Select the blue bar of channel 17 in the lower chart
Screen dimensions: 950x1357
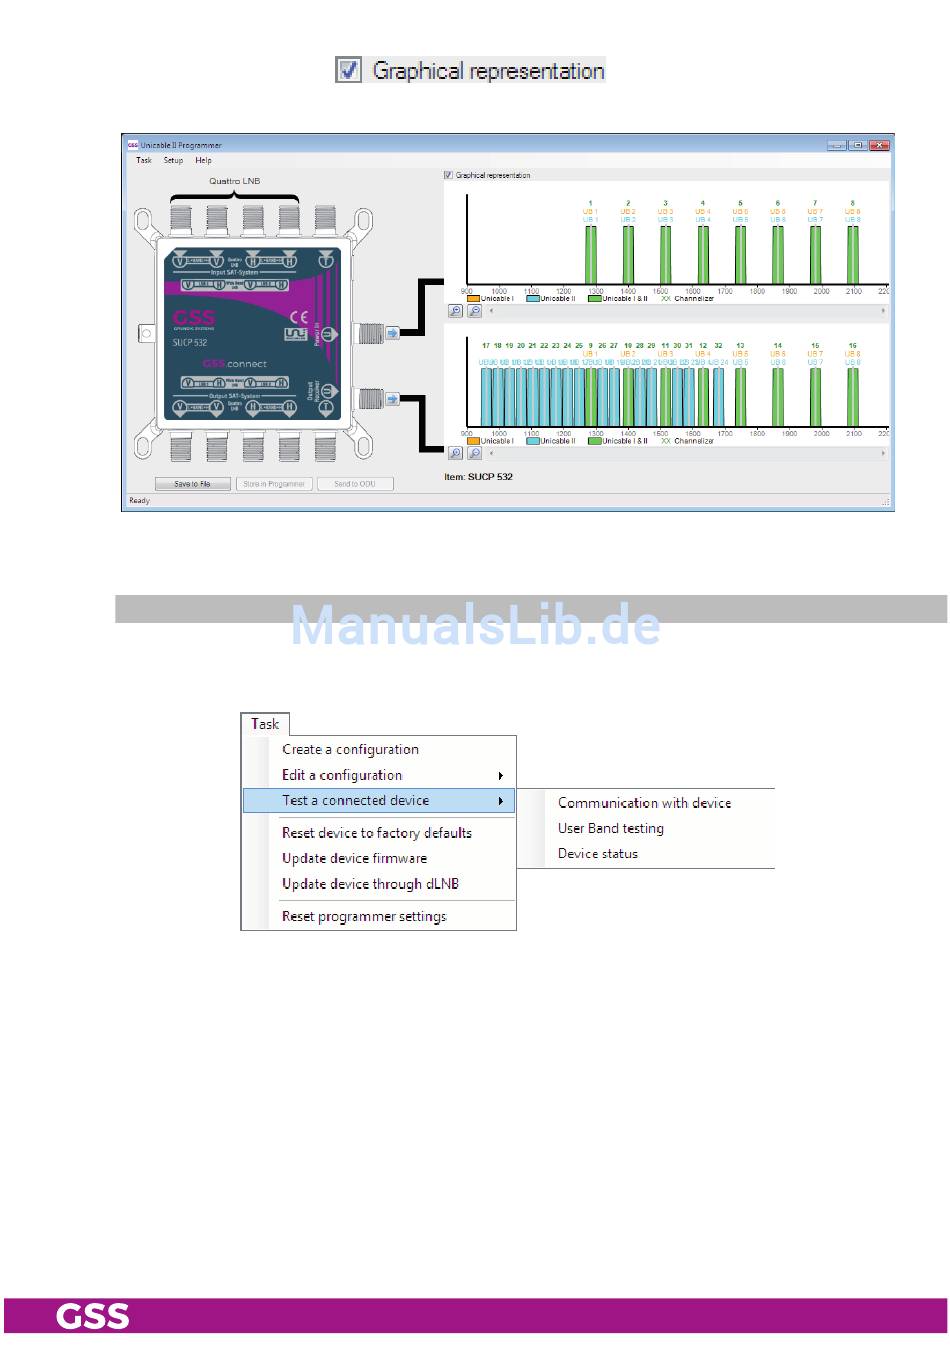(486, 397)
